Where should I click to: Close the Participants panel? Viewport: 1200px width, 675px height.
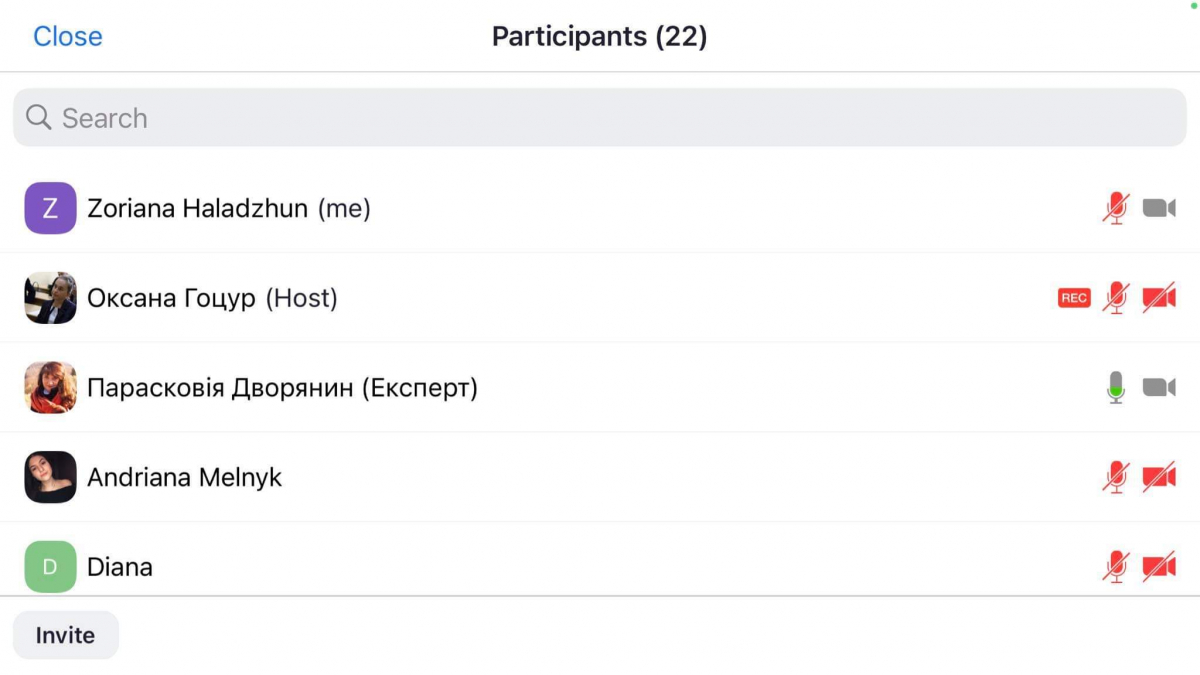click(x=68, y=36)
